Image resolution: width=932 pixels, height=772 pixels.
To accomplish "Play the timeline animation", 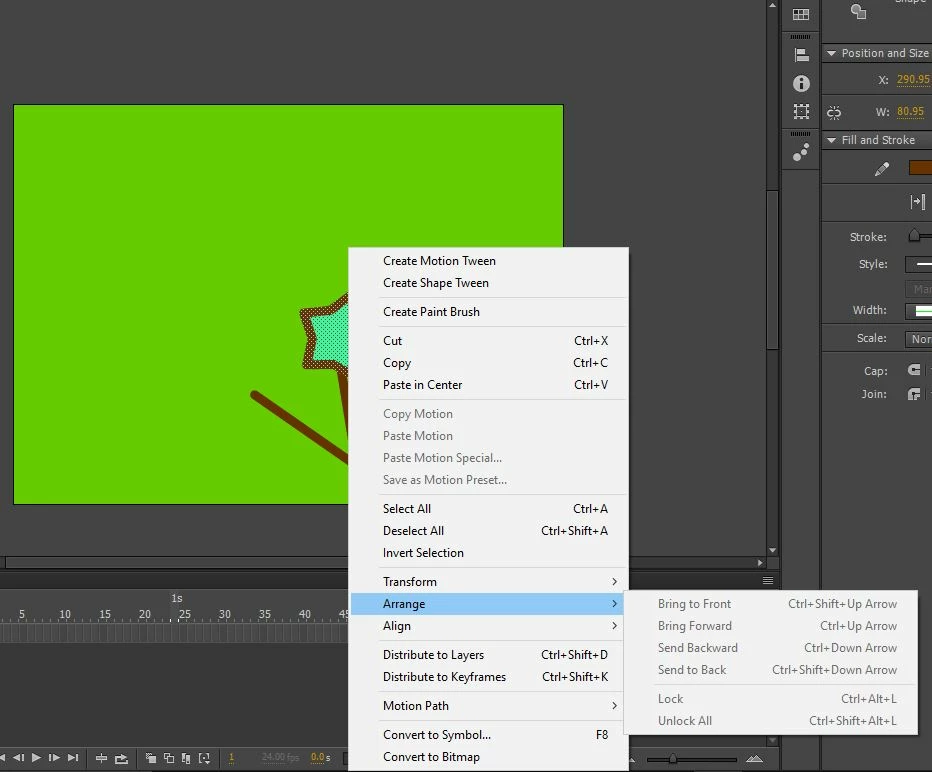I will pos(36,758).
